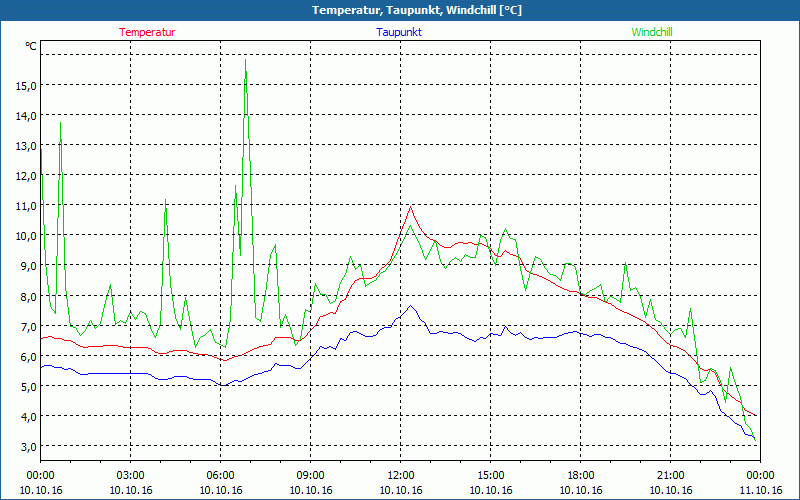
Task: Click the 11,0 y-axis value
Action: coord(26,206)
